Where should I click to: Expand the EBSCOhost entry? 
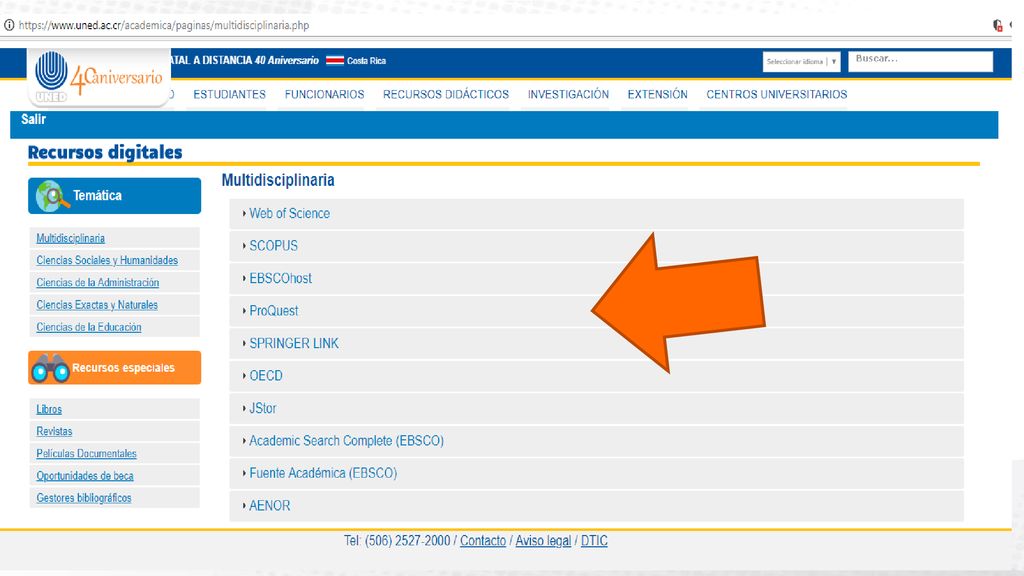coord(596,278)
